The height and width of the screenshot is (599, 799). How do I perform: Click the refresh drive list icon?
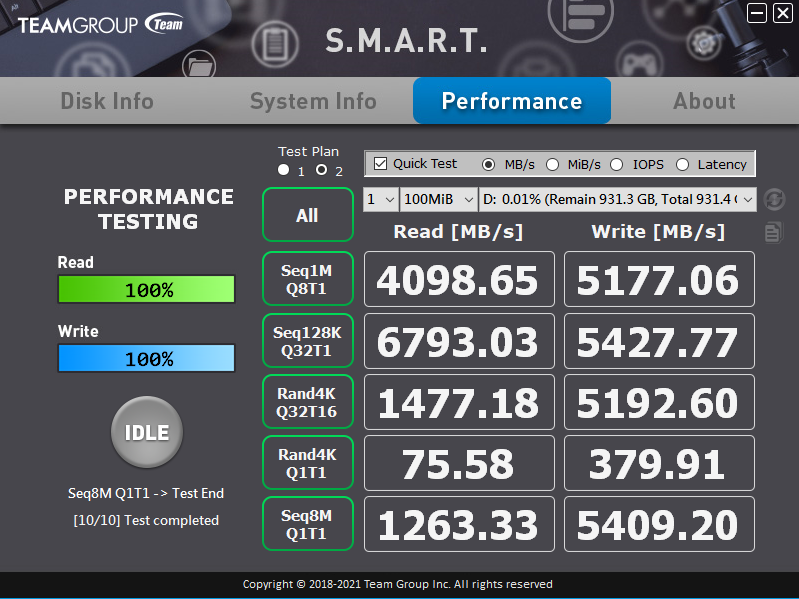772,199
